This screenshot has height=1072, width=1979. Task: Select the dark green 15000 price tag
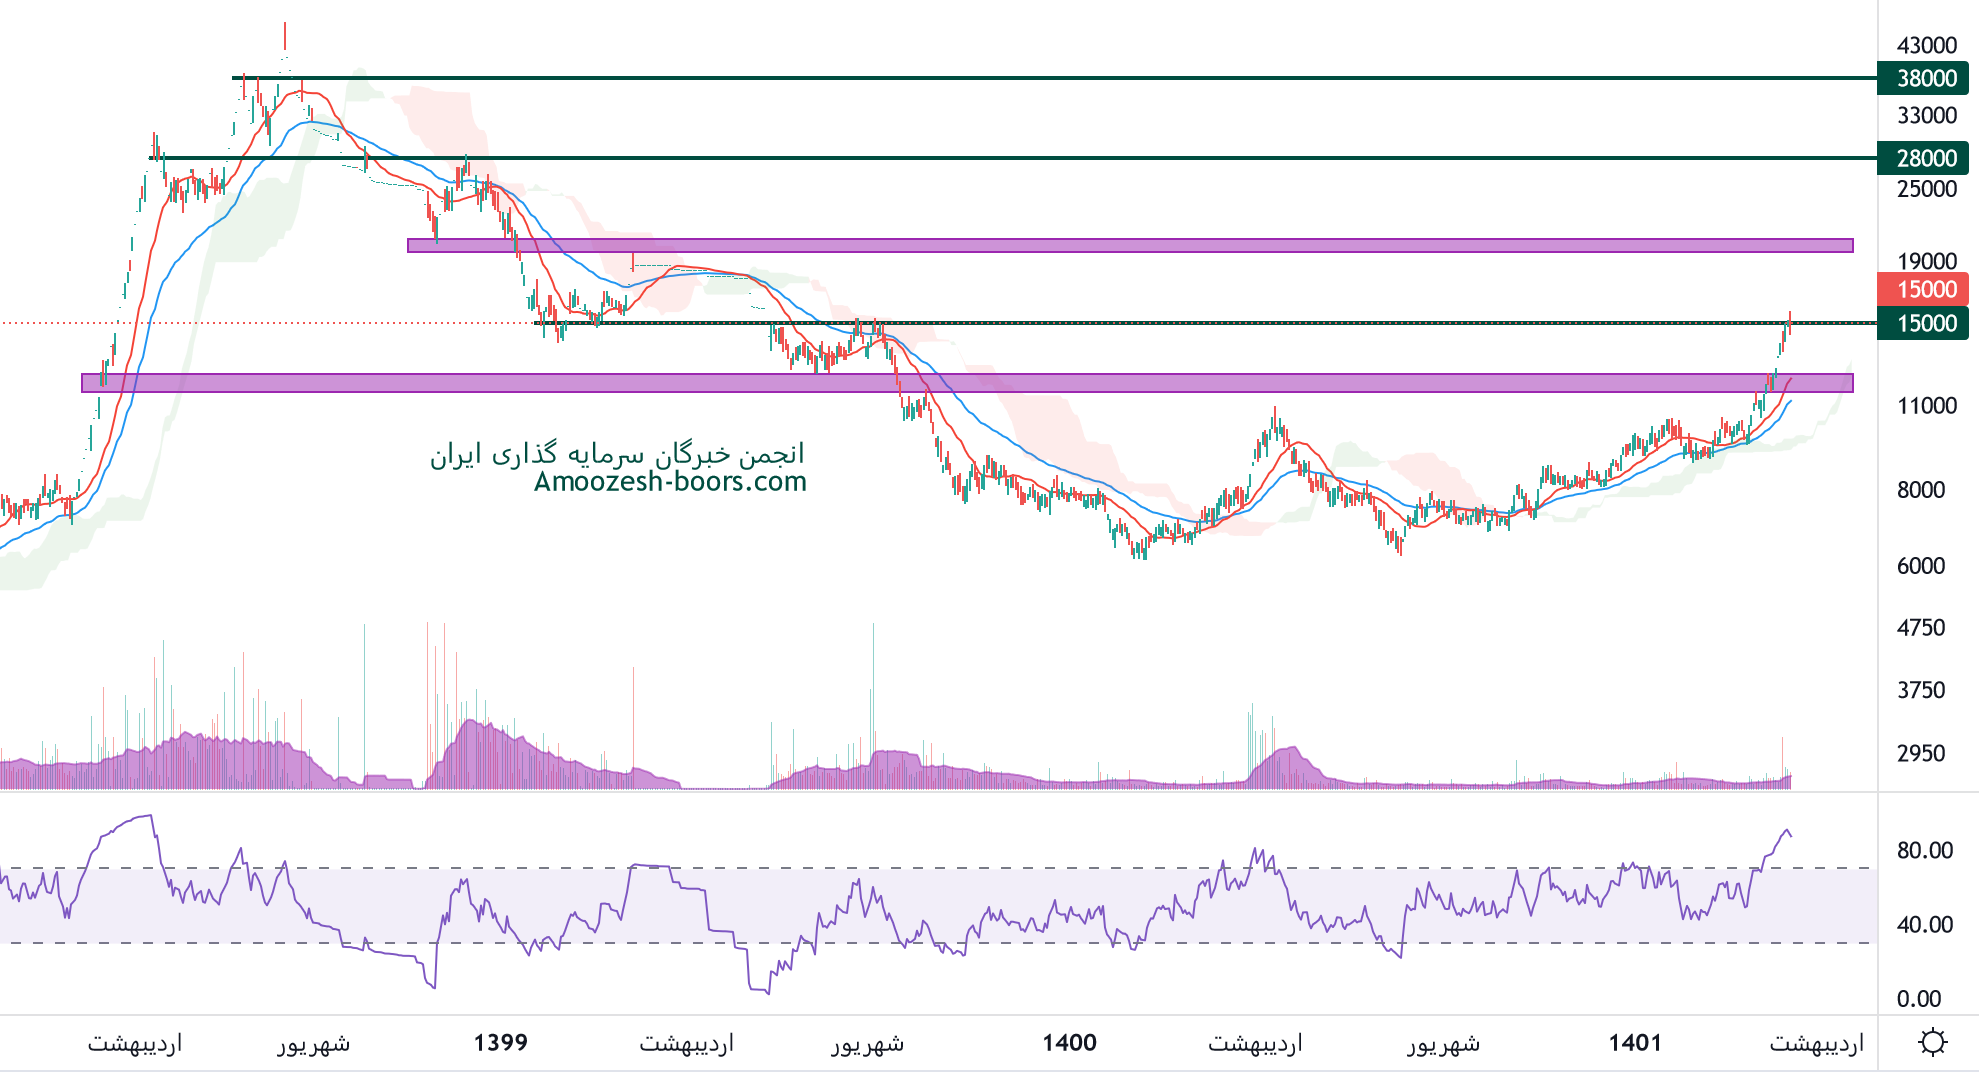[1925, 323]
